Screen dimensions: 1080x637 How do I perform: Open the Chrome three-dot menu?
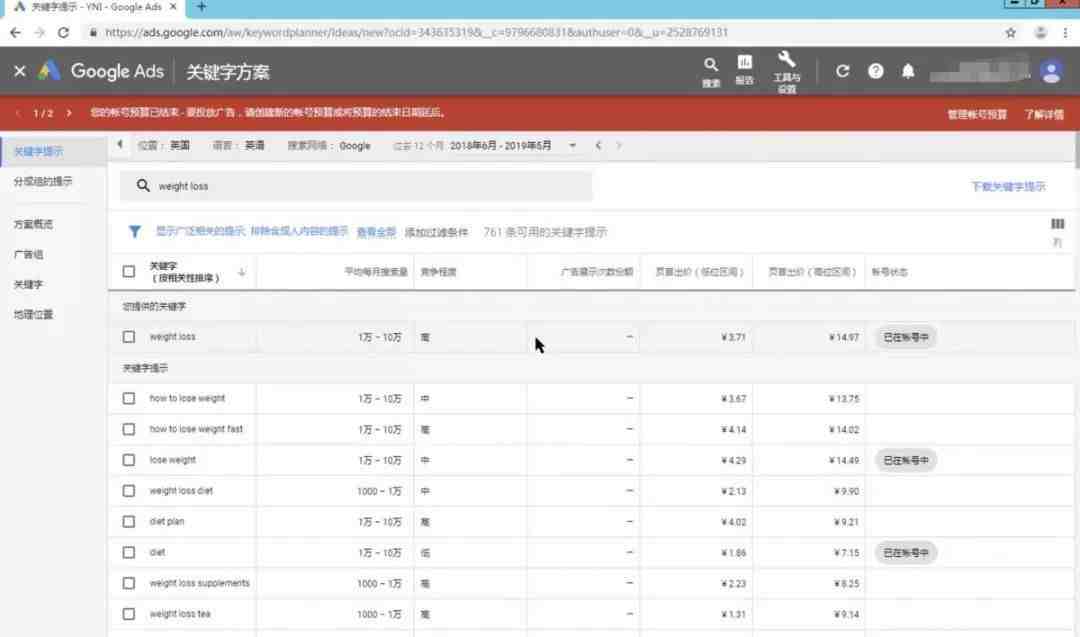point(1066,32)
